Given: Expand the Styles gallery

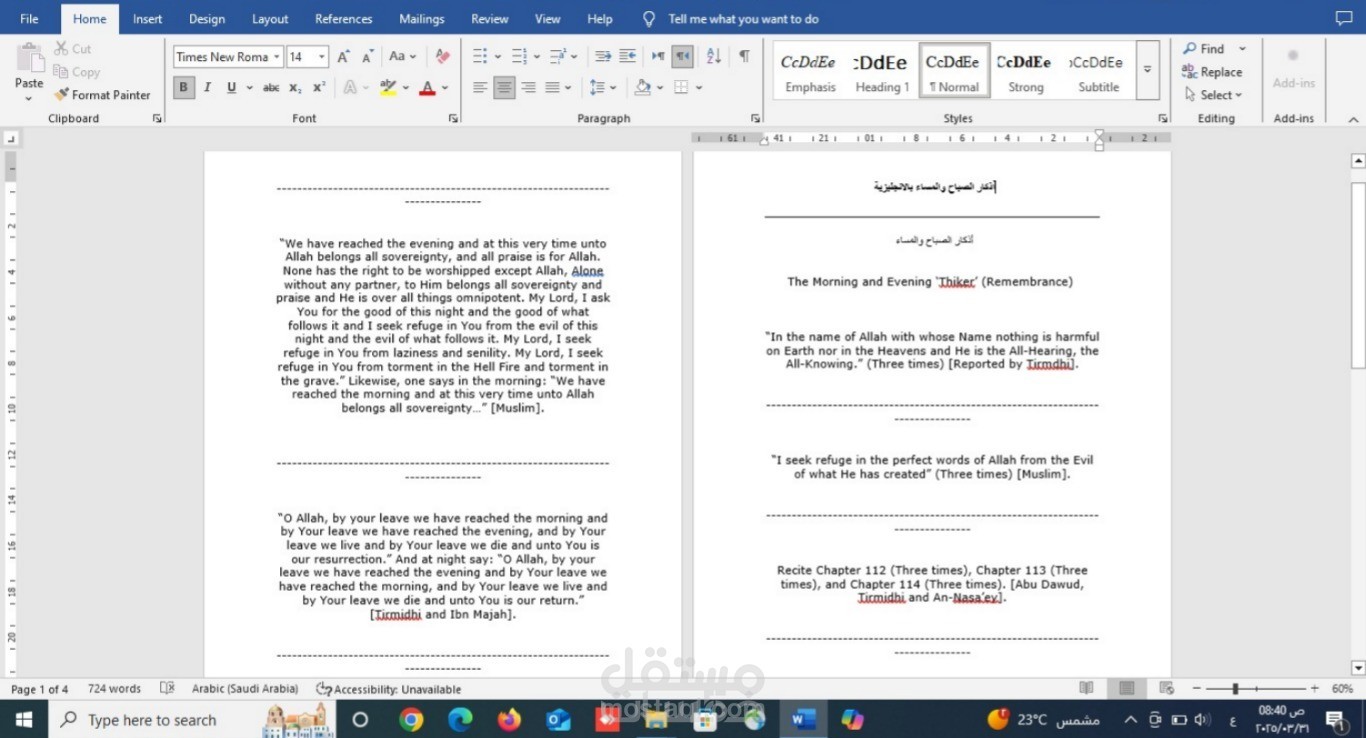Looking at the screenshot, I should 1148,70.
